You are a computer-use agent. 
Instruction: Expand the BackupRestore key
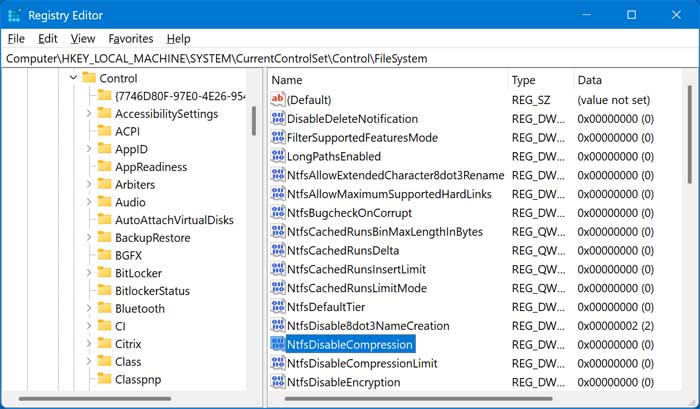point(89,237)
